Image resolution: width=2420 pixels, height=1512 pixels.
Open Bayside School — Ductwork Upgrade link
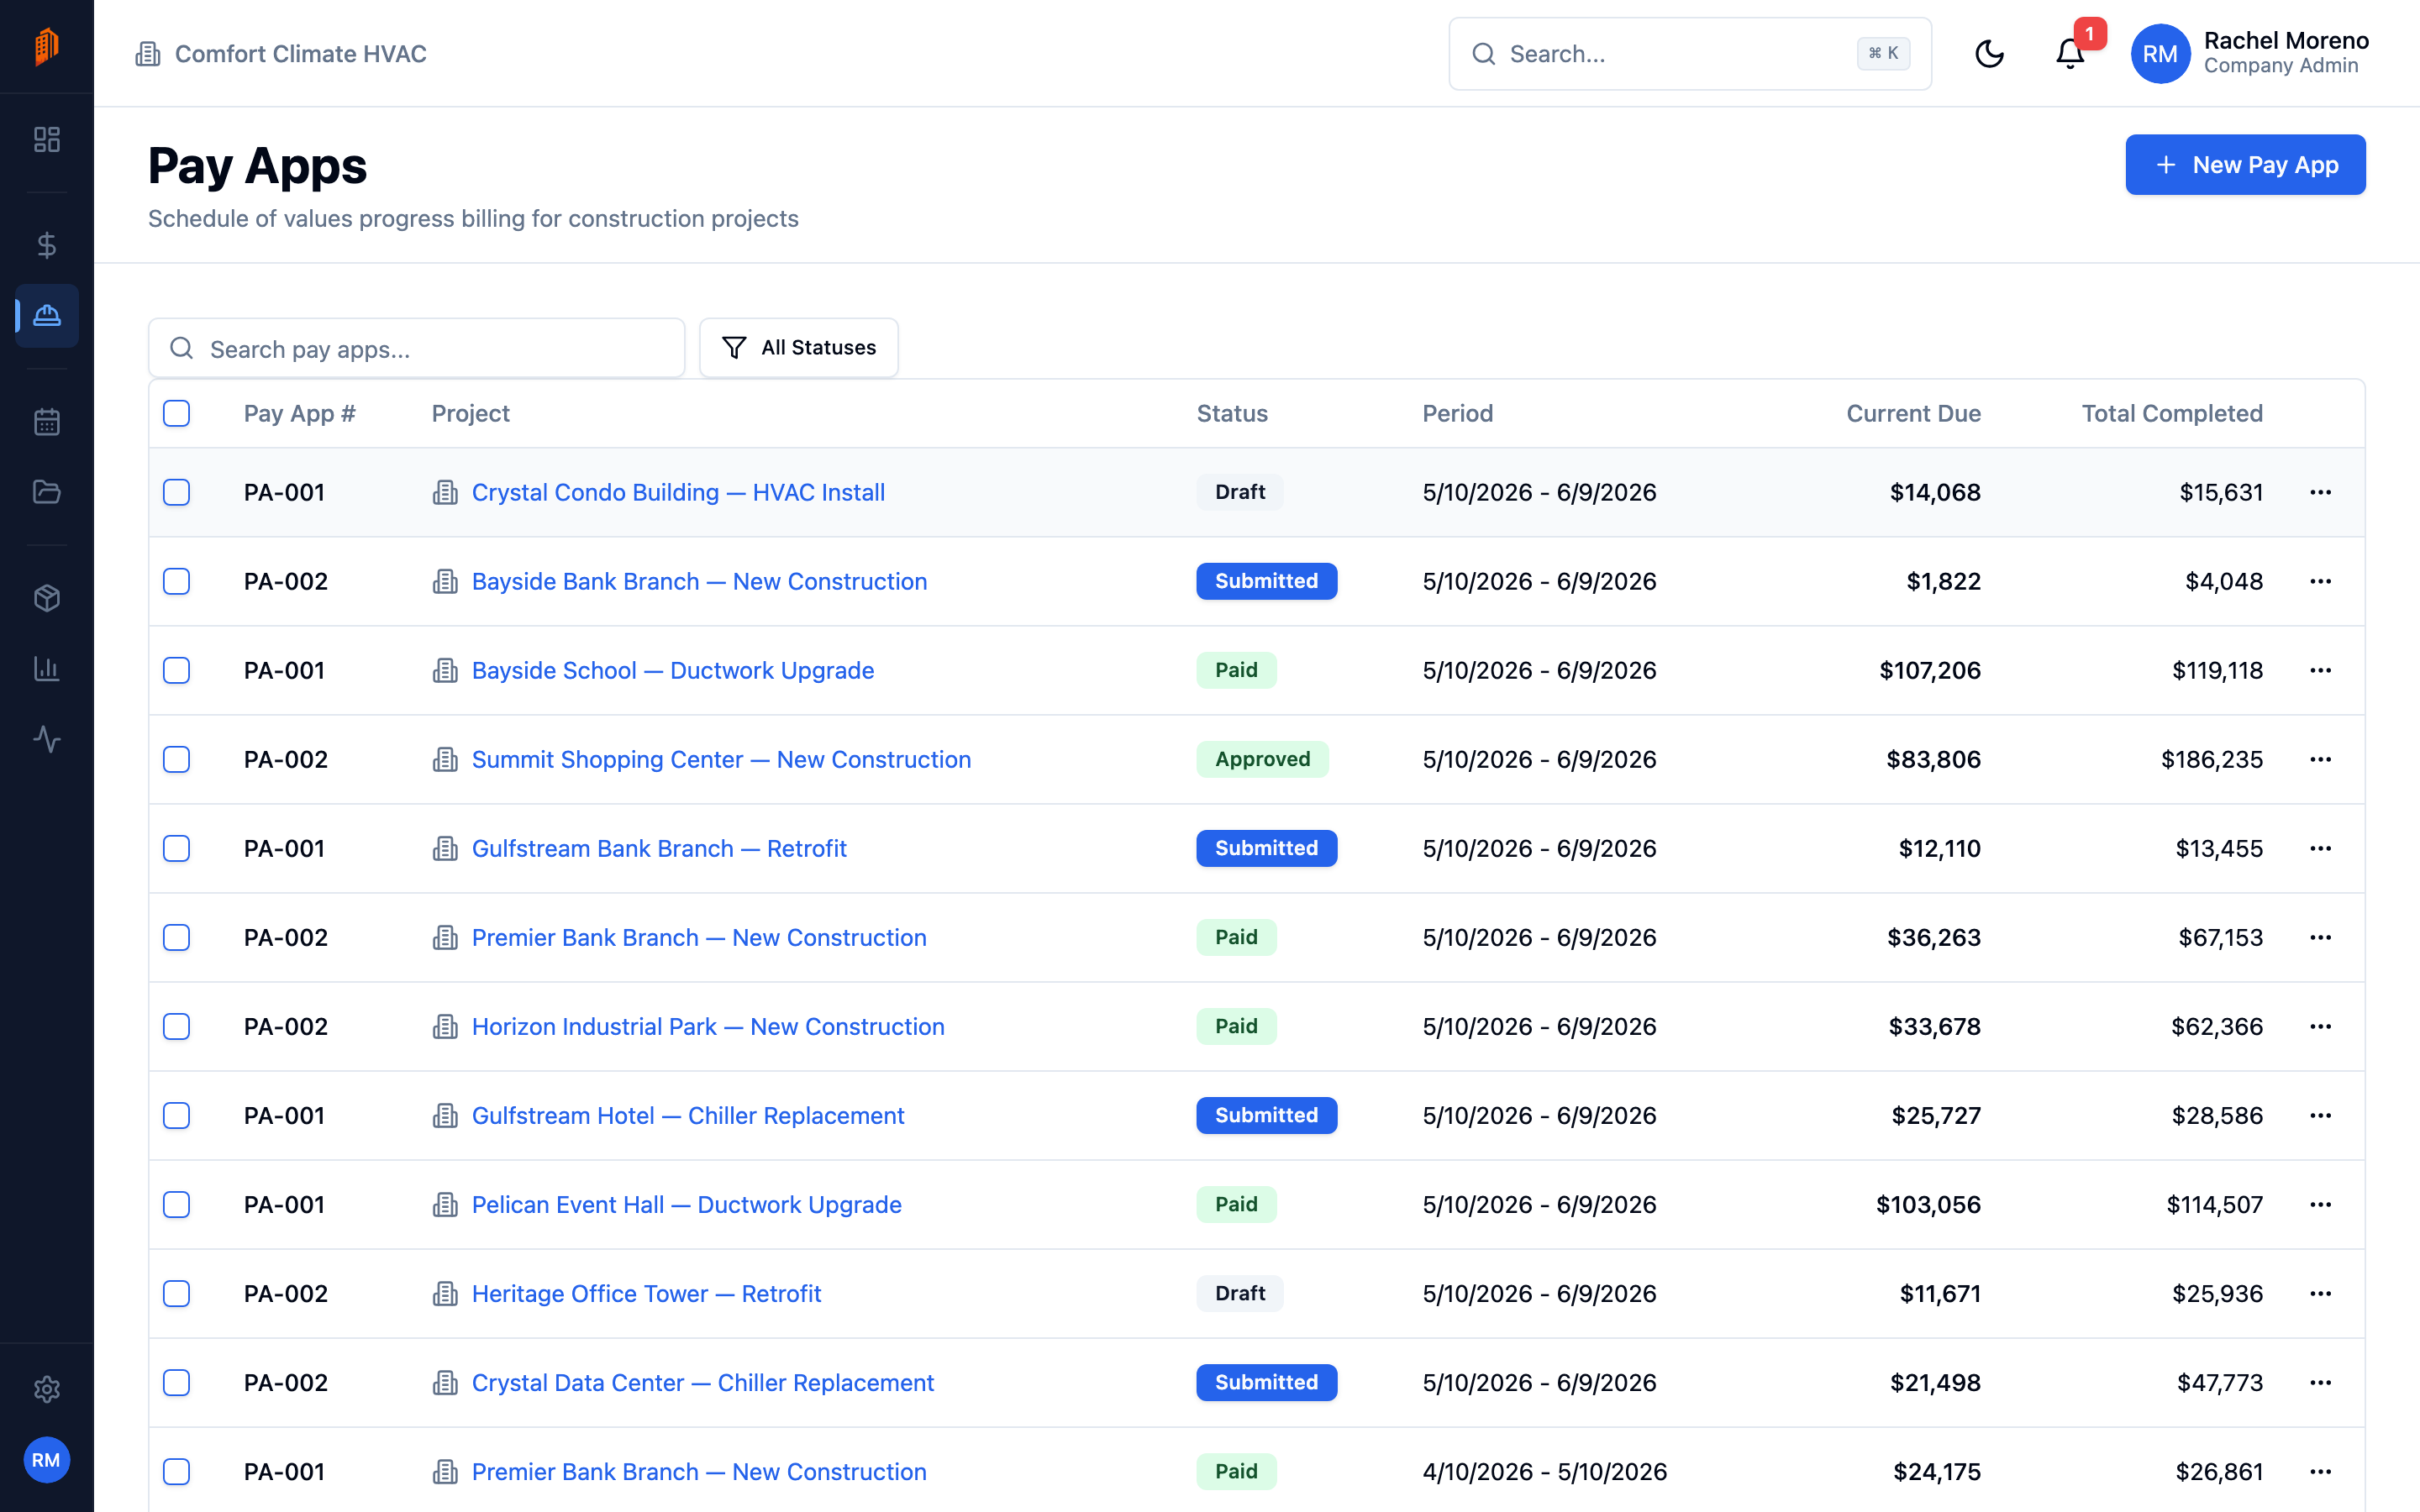[x=673, y=670]
